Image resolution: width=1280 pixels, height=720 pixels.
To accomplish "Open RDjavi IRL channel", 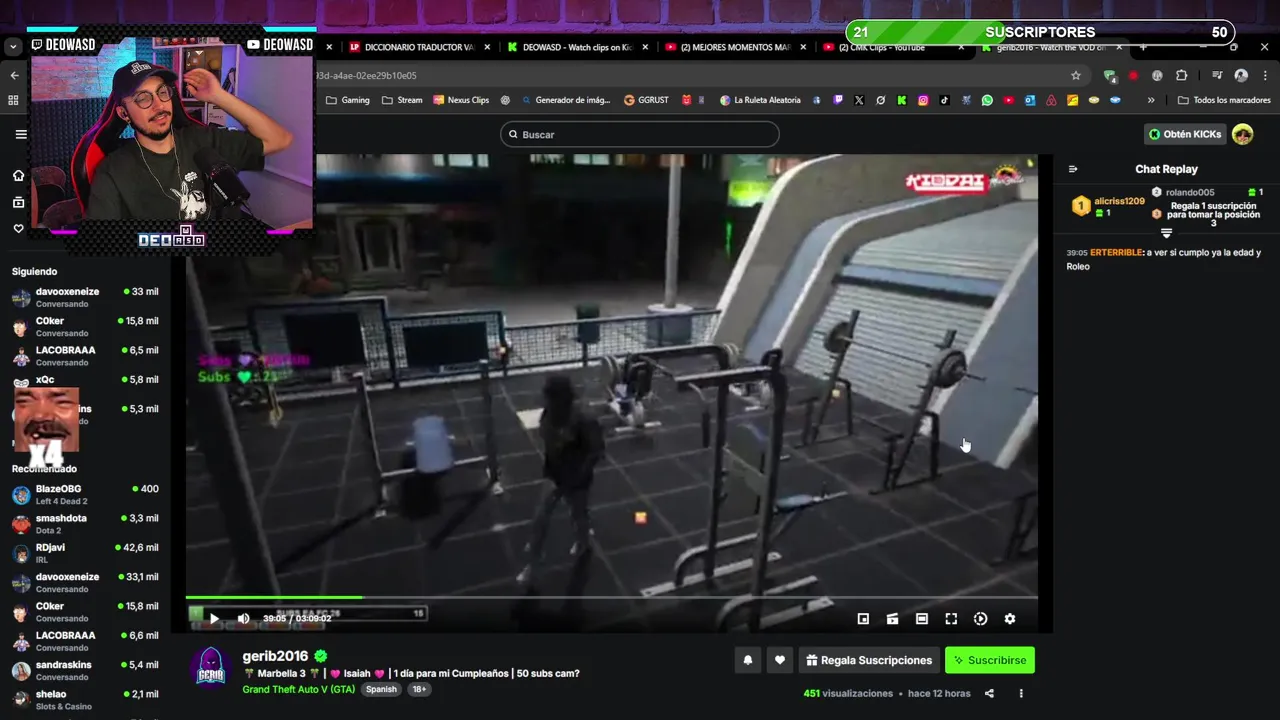I will pyautogui.click(x=85, y=553).
